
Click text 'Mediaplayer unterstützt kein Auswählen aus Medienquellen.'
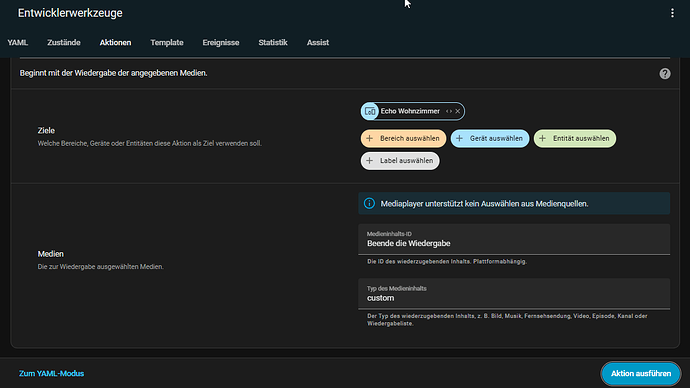click(484, 204)
